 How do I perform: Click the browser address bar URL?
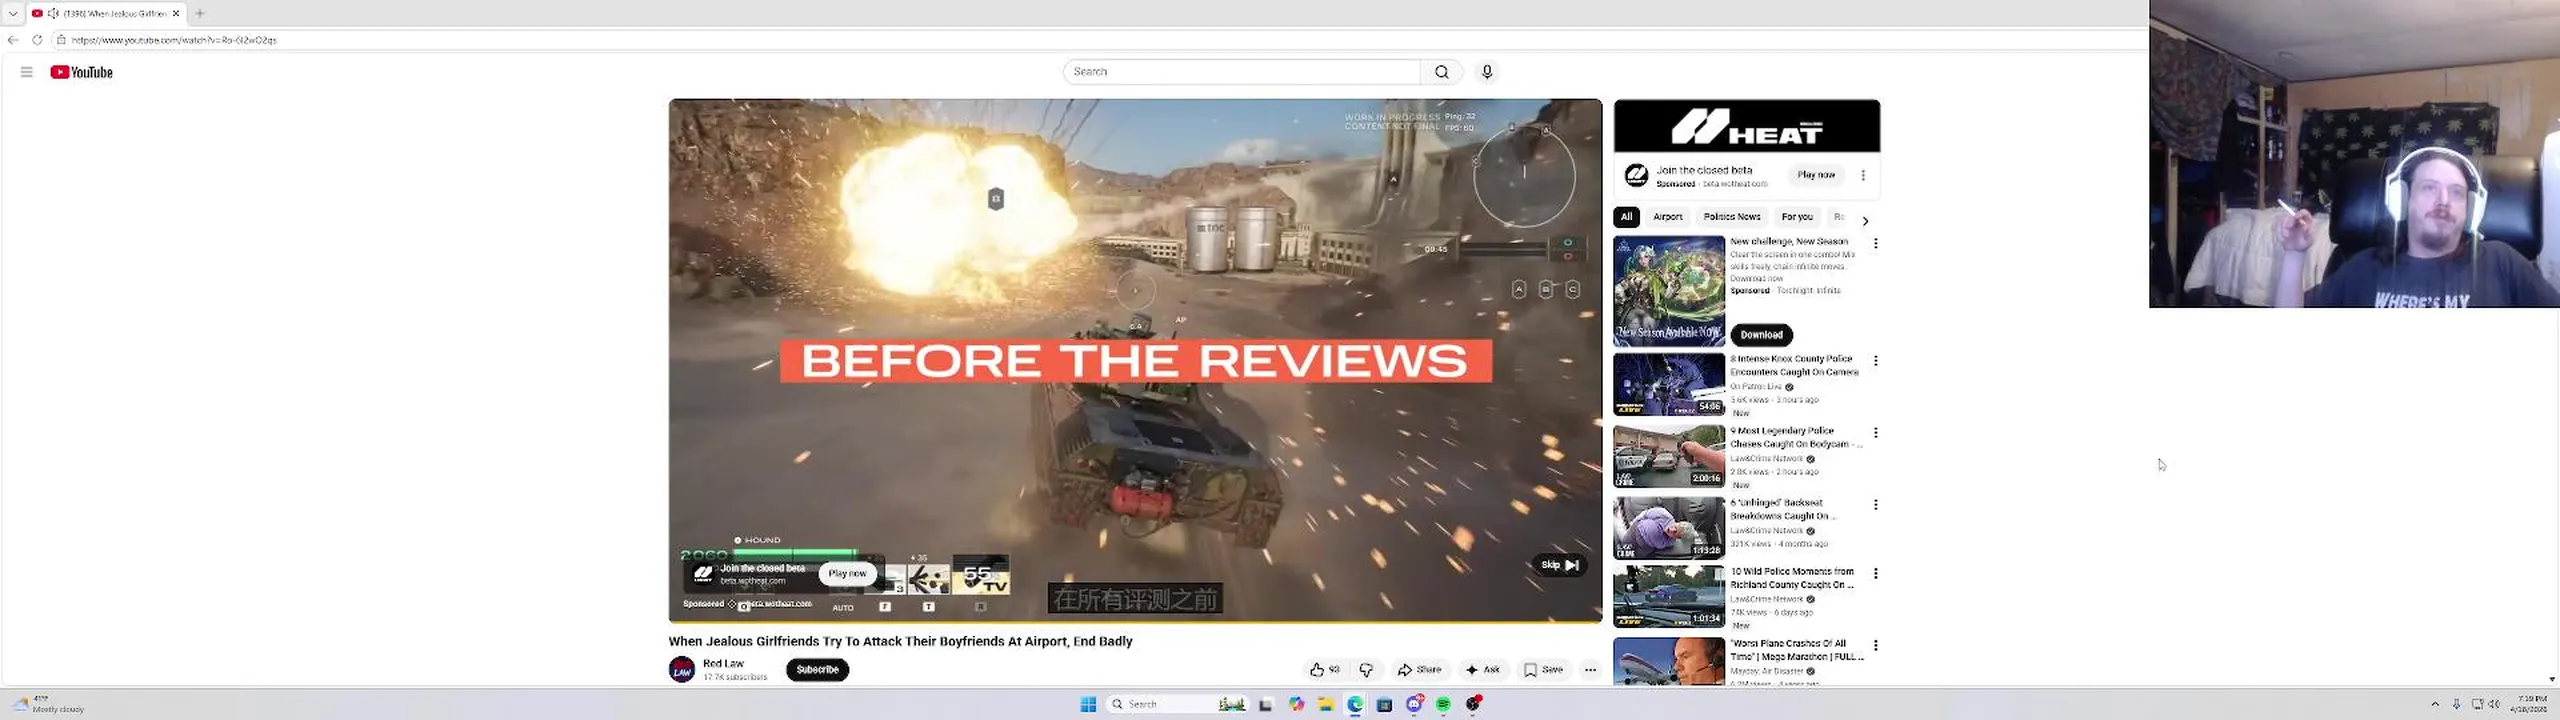(174, 40)
